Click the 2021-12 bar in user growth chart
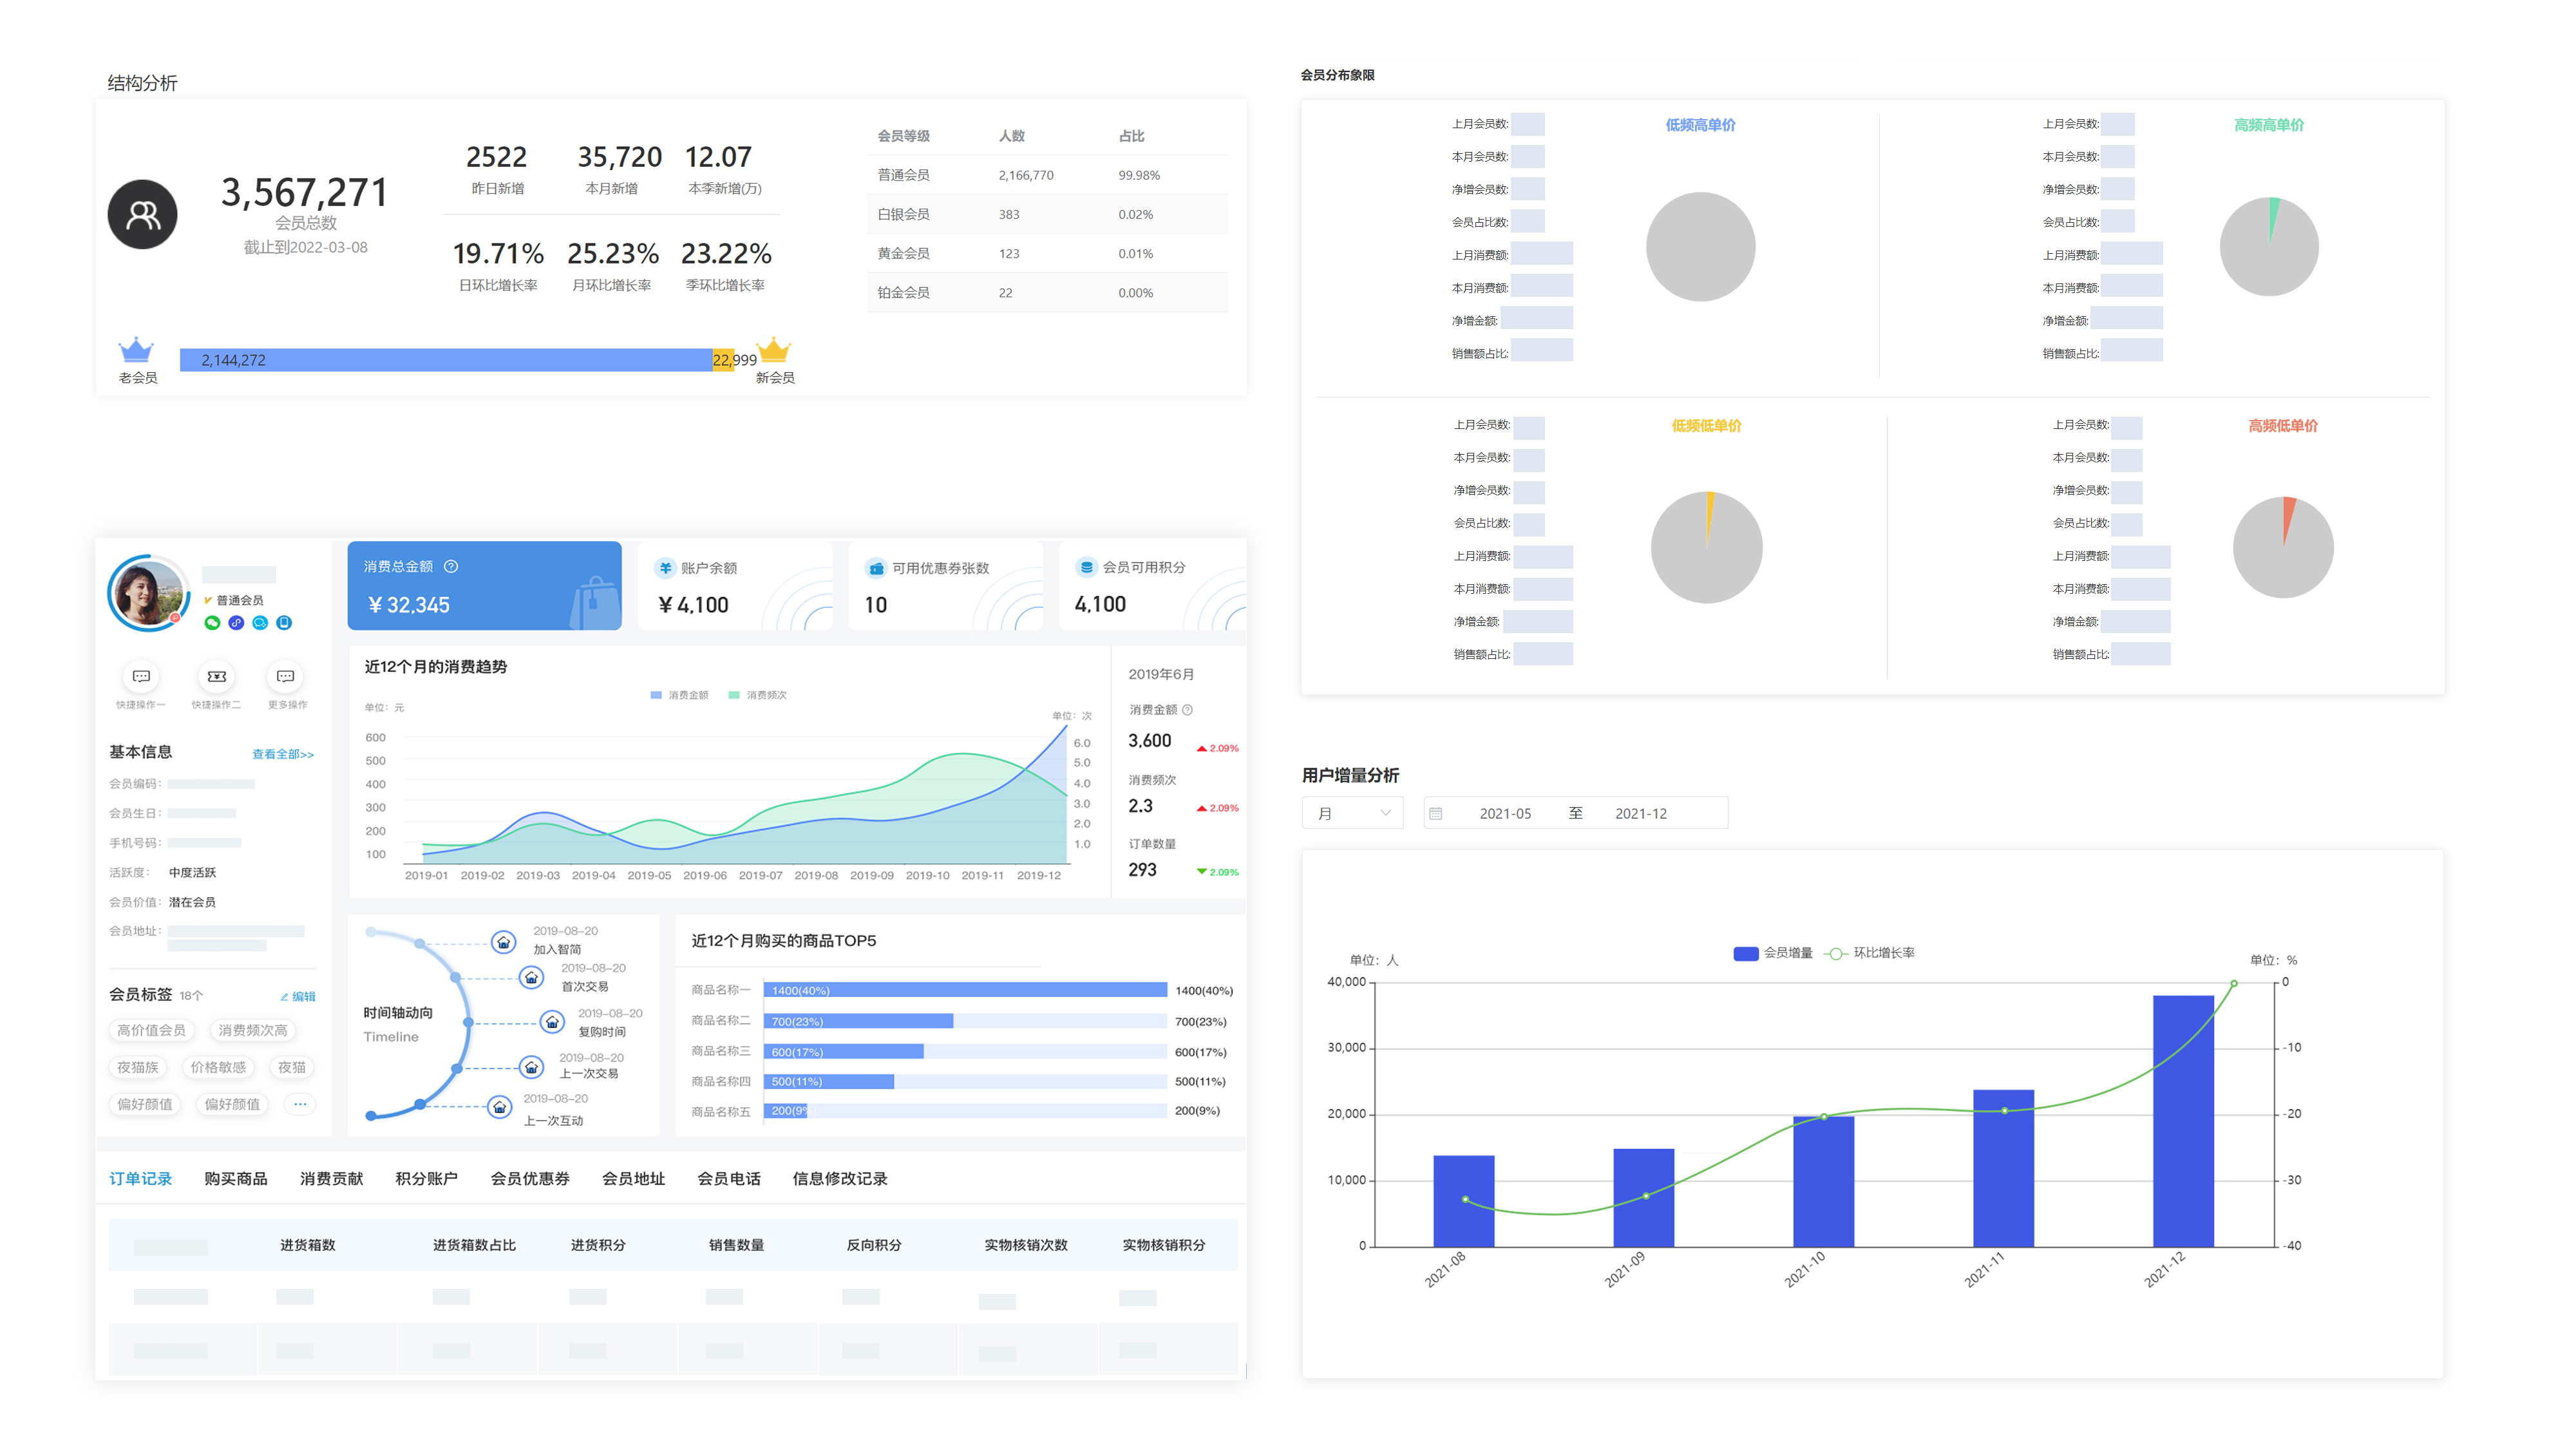This screenshot has height=1444, width=2576. pos(2183,1121)
